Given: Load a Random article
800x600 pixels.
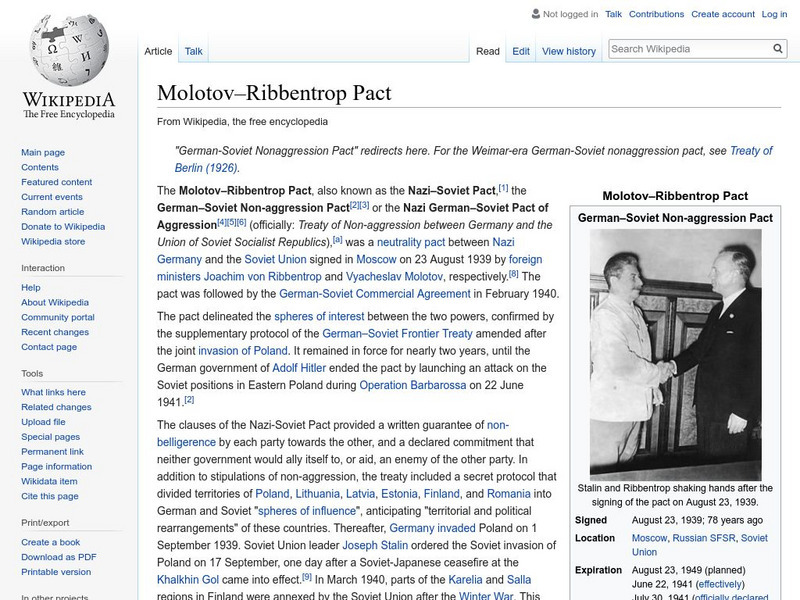Looking at the screenshot, I should click(x=53, y=211).
